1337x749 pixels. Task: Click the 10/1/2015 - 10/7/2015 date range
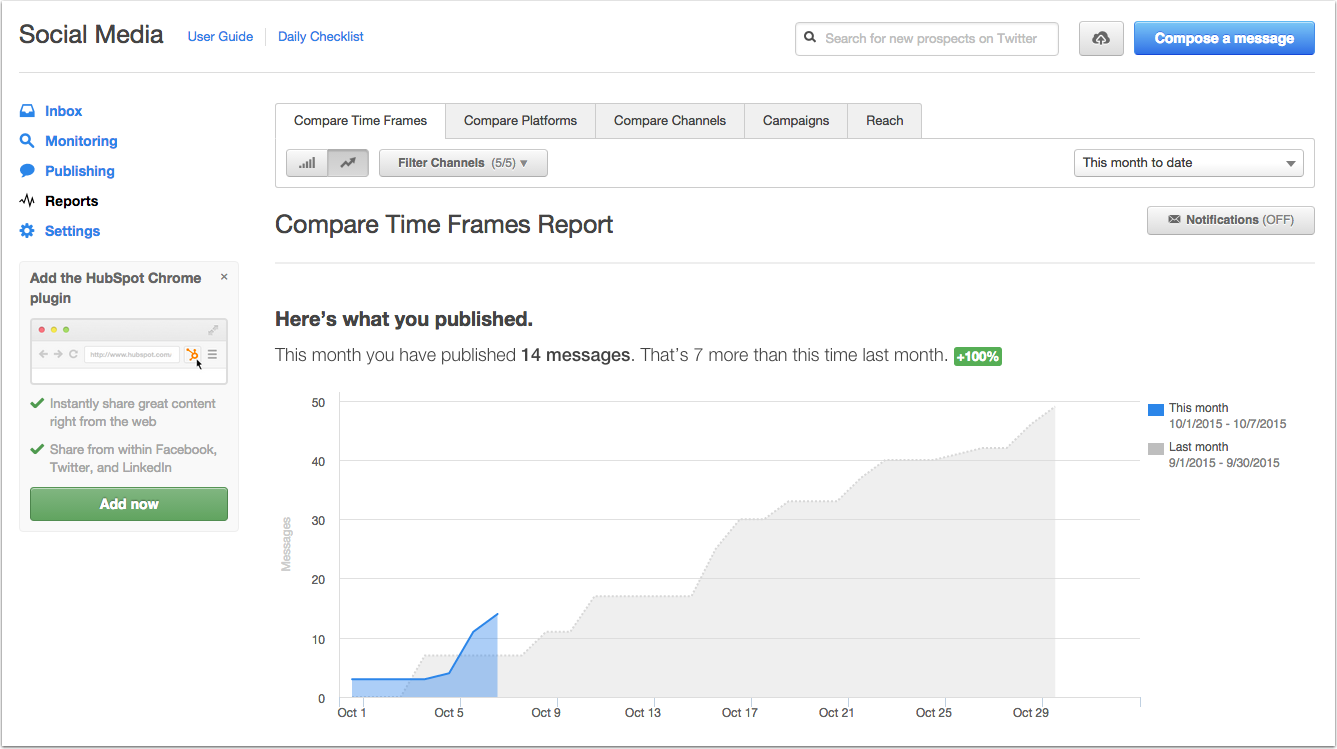point(1228,424)
